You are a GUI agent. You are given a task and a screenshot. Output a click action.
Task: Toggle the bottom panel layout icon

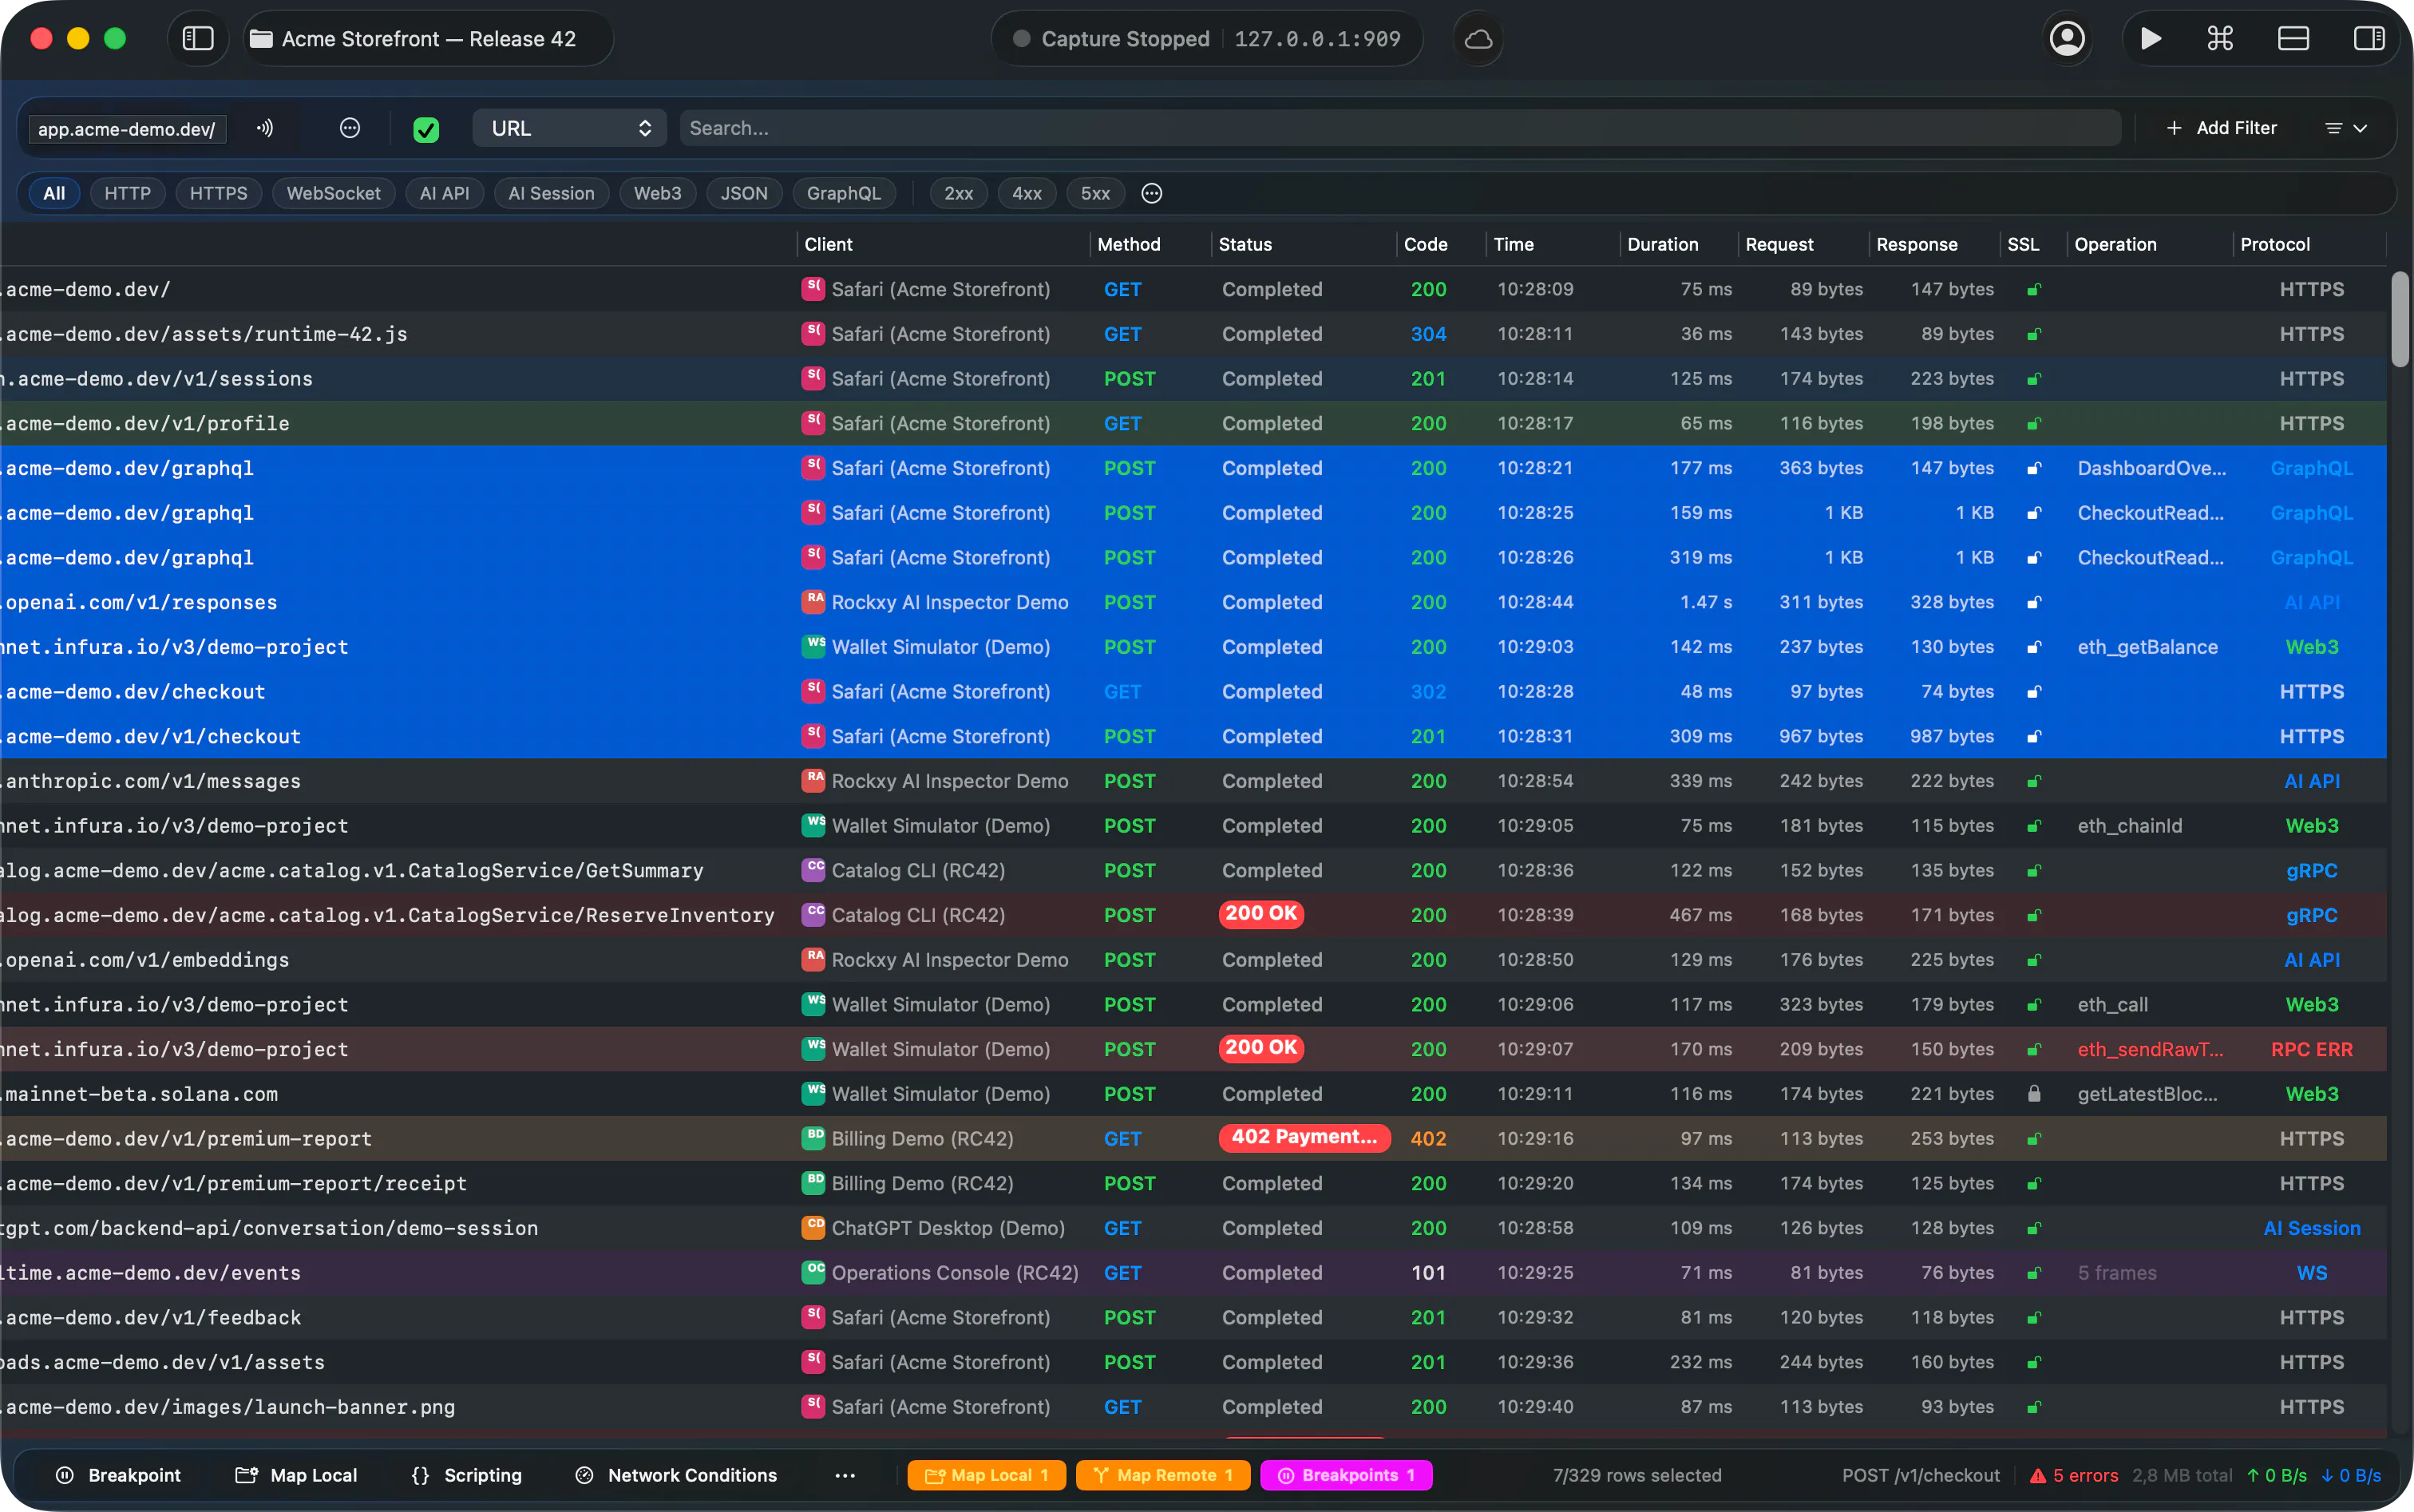coord(2293,39)
